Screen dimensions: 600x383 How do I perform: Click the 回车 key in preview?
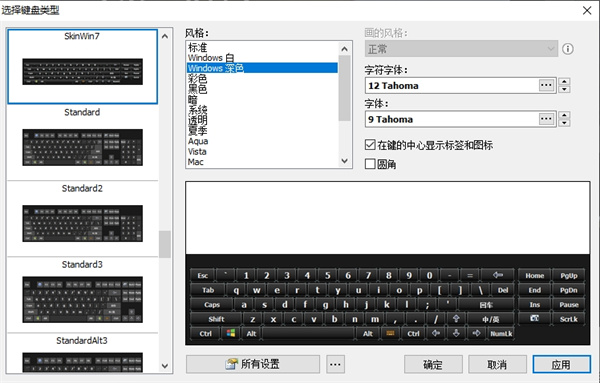(486, 305)
